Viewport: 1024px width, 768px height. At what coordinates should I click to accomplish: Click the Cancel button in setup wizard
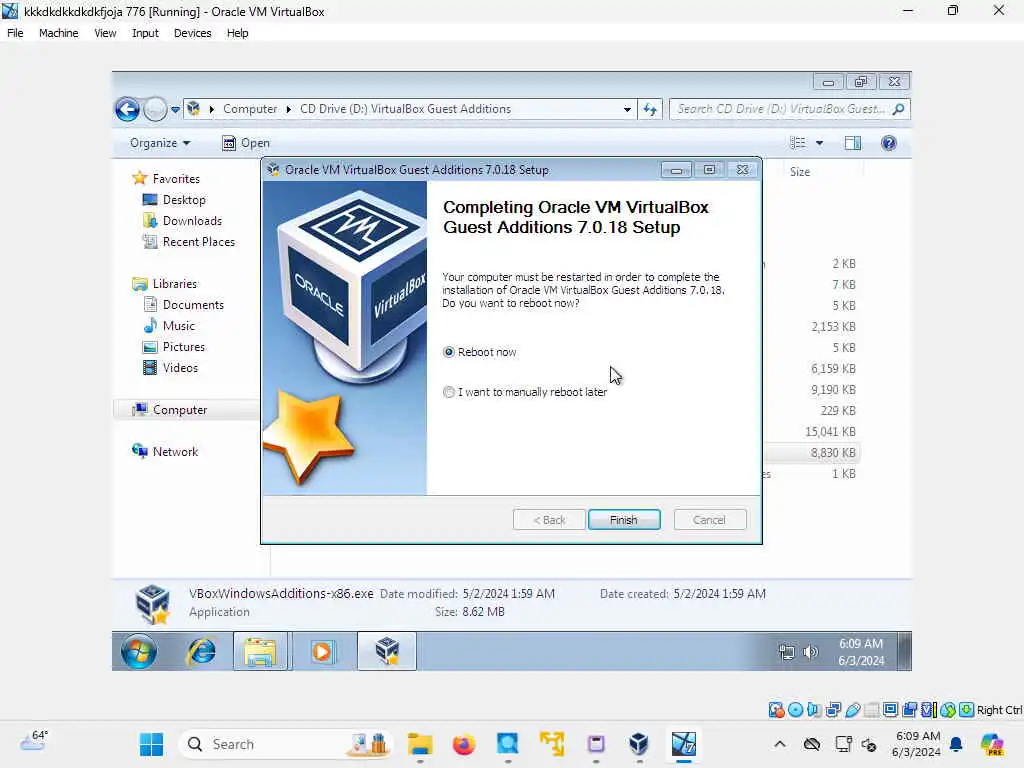[709, 520]
